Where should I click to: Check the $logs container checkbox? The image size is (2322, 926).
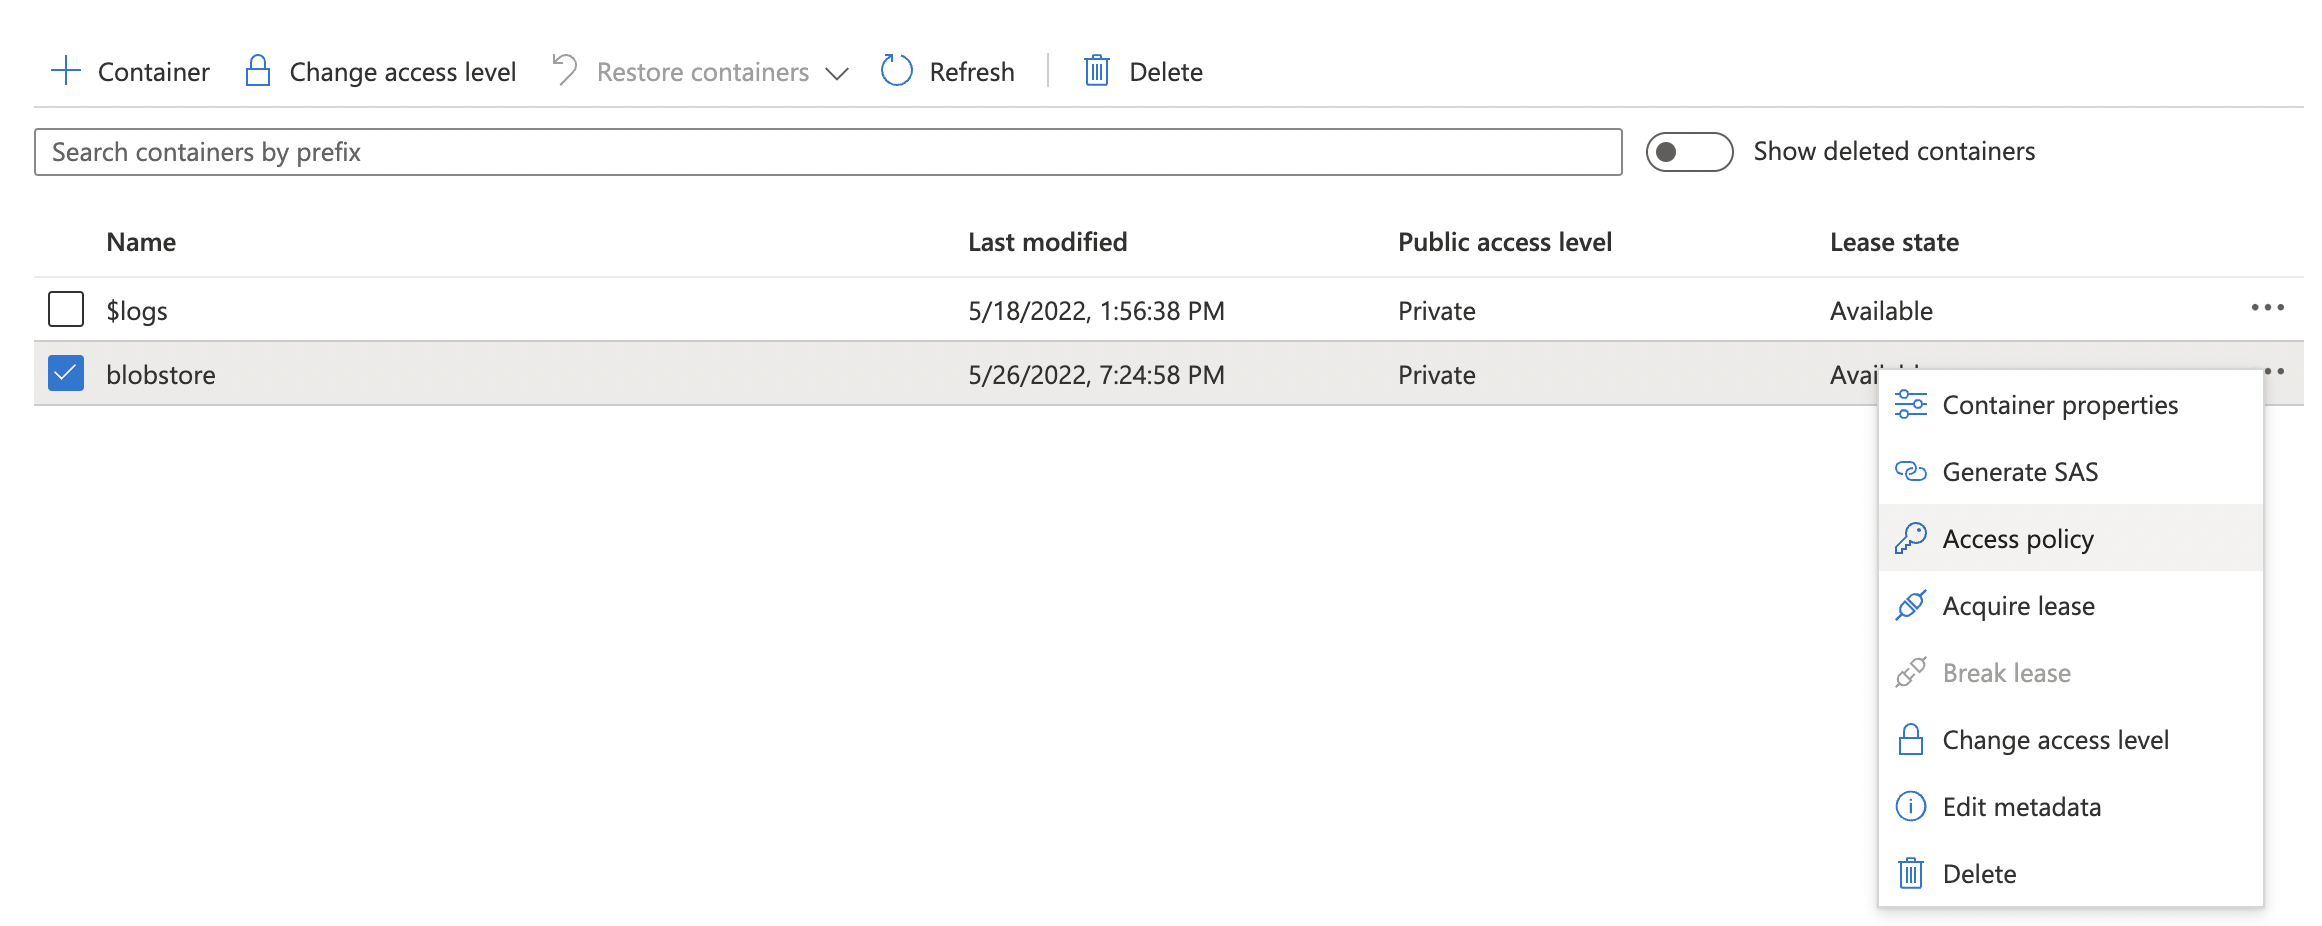click(x=66, y=309)
